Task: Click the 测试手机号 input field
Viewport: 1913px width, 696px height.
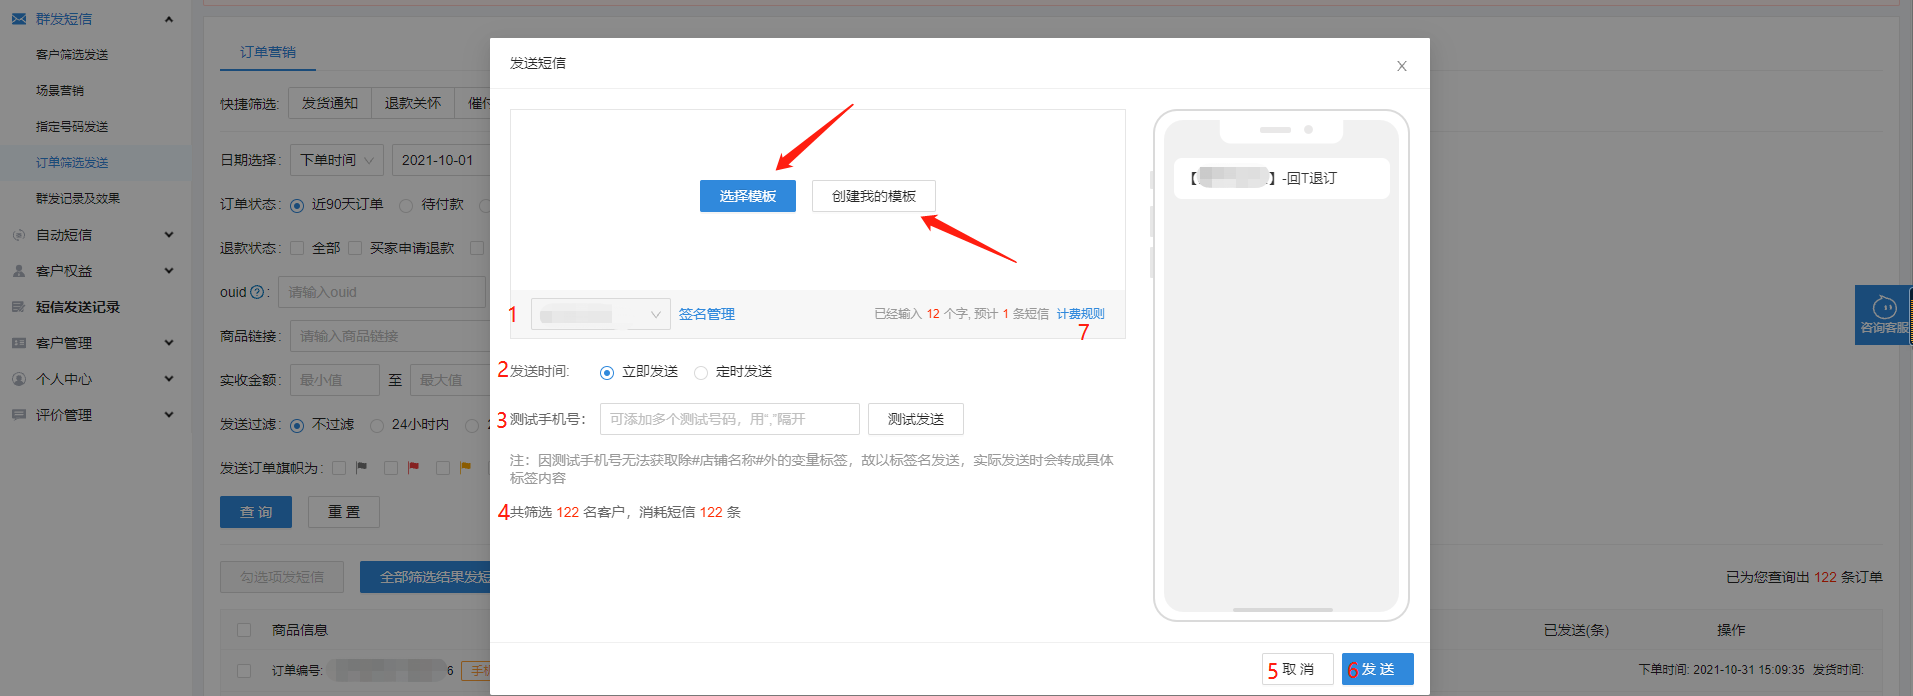Action: (x=730, y=419)
